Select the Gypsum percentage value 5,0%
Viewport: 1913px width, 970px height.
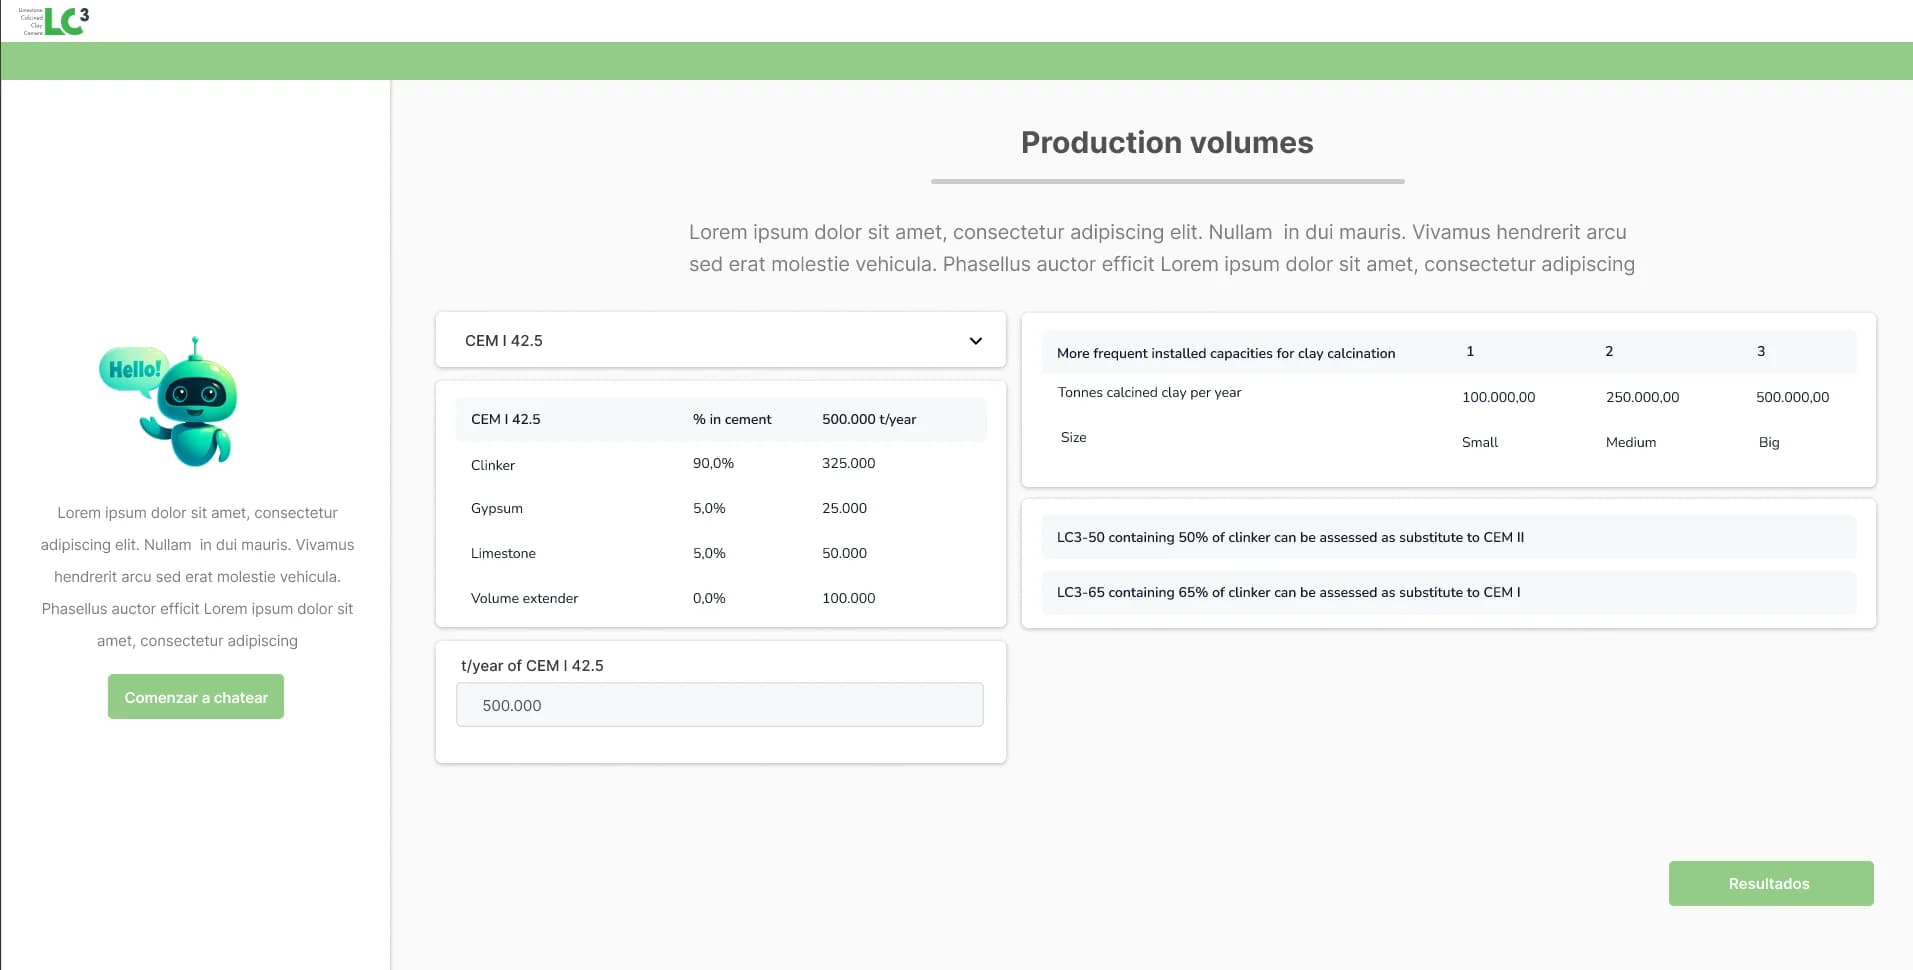click(x=709, y=508)
